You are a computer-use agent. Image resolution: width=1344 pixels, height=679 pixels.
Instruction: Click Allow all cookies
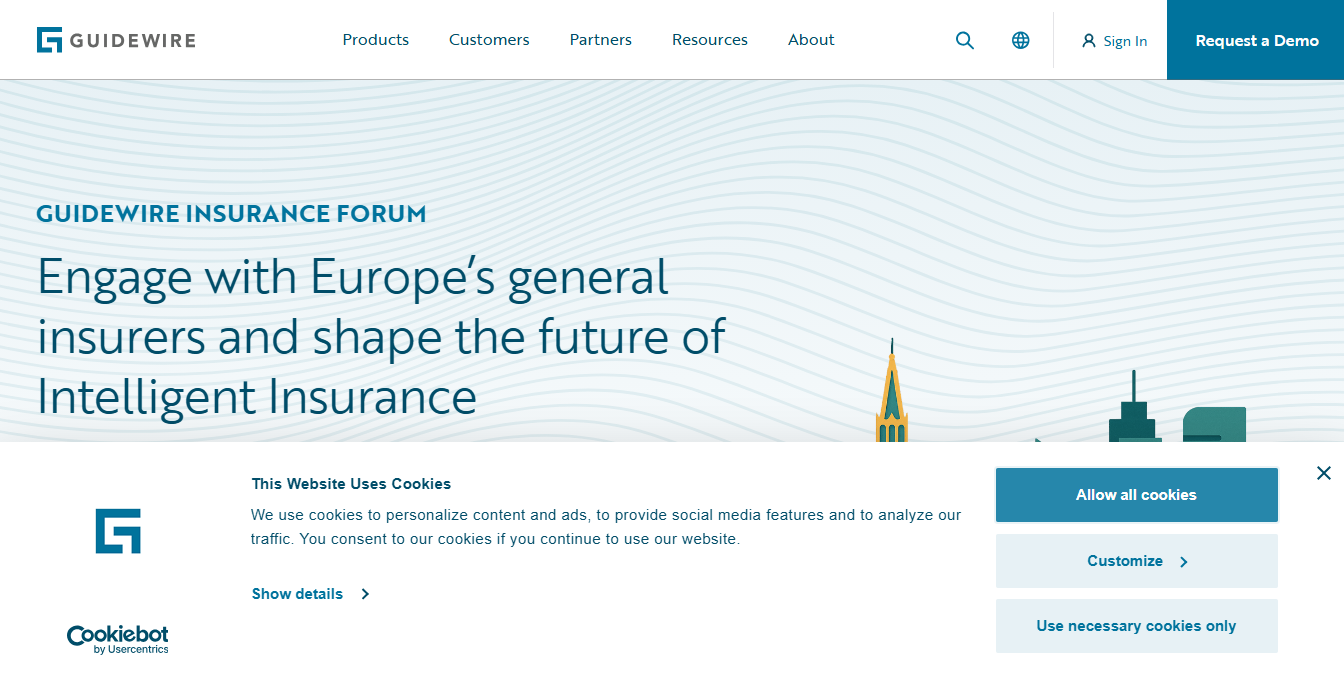click(x=1136, y=495)
